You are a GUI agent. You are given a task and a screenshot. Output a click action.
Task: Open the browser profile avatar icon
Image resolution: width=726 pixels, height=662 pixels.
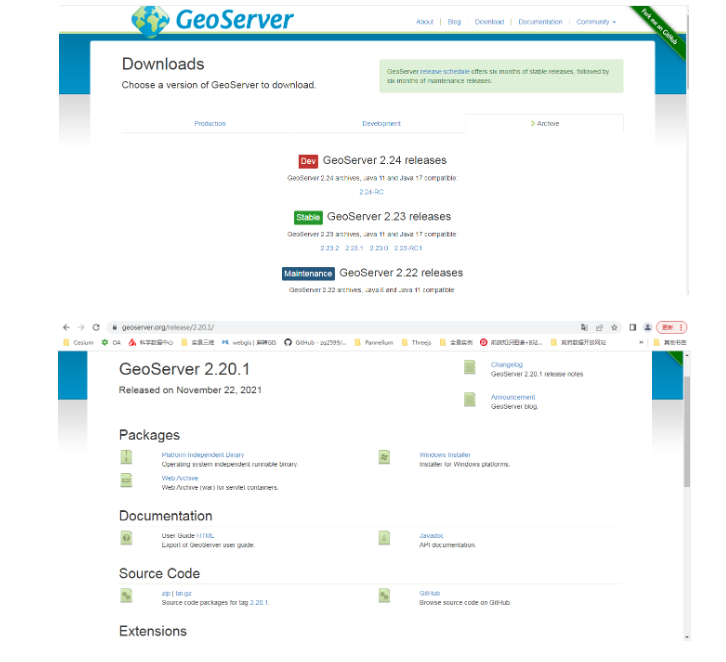tap(647, 327)
